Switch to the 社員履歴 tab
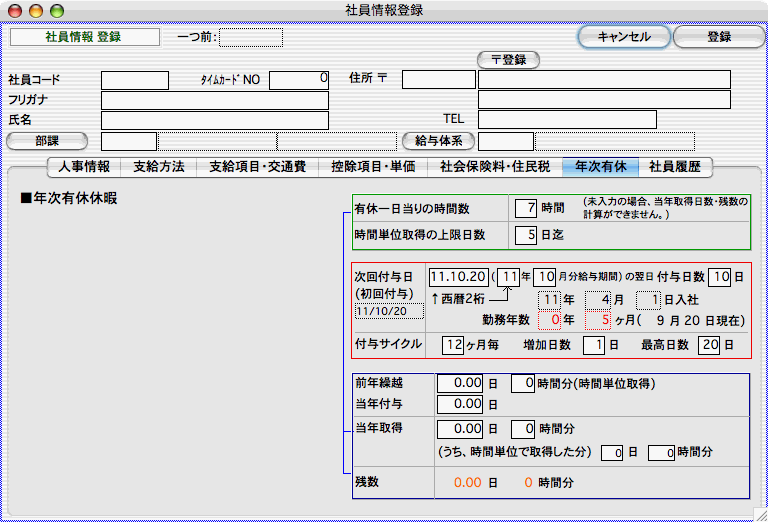Image resolution: width=768 pixels, height=522 pixels. (x=677, y=167)
